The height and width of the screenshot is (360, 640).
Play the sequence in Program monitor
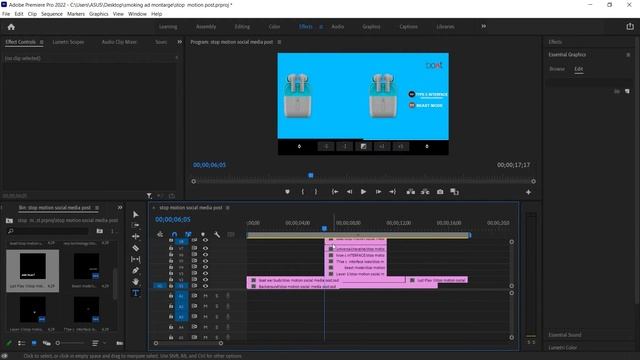pos(363,192)
